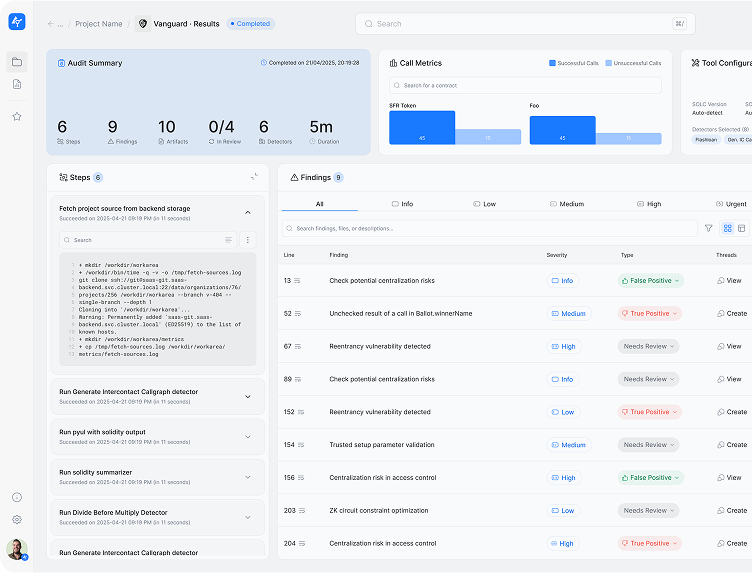Open the info icon in left sidebar
This screenshot has height=573, width=752.
pyautogui.click(x=17, y=497)
